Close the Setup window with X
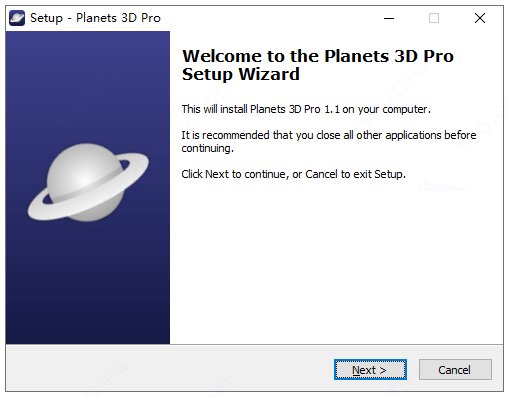This screenshot has height=397, width=508. [480, 18]
